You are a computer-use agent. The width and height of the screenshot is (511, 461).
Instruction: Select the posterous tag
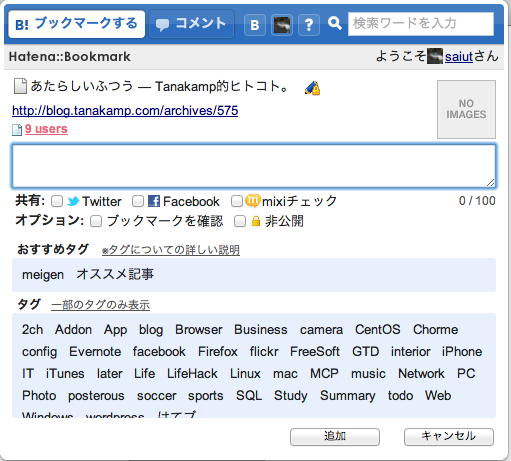pos(96,396)
